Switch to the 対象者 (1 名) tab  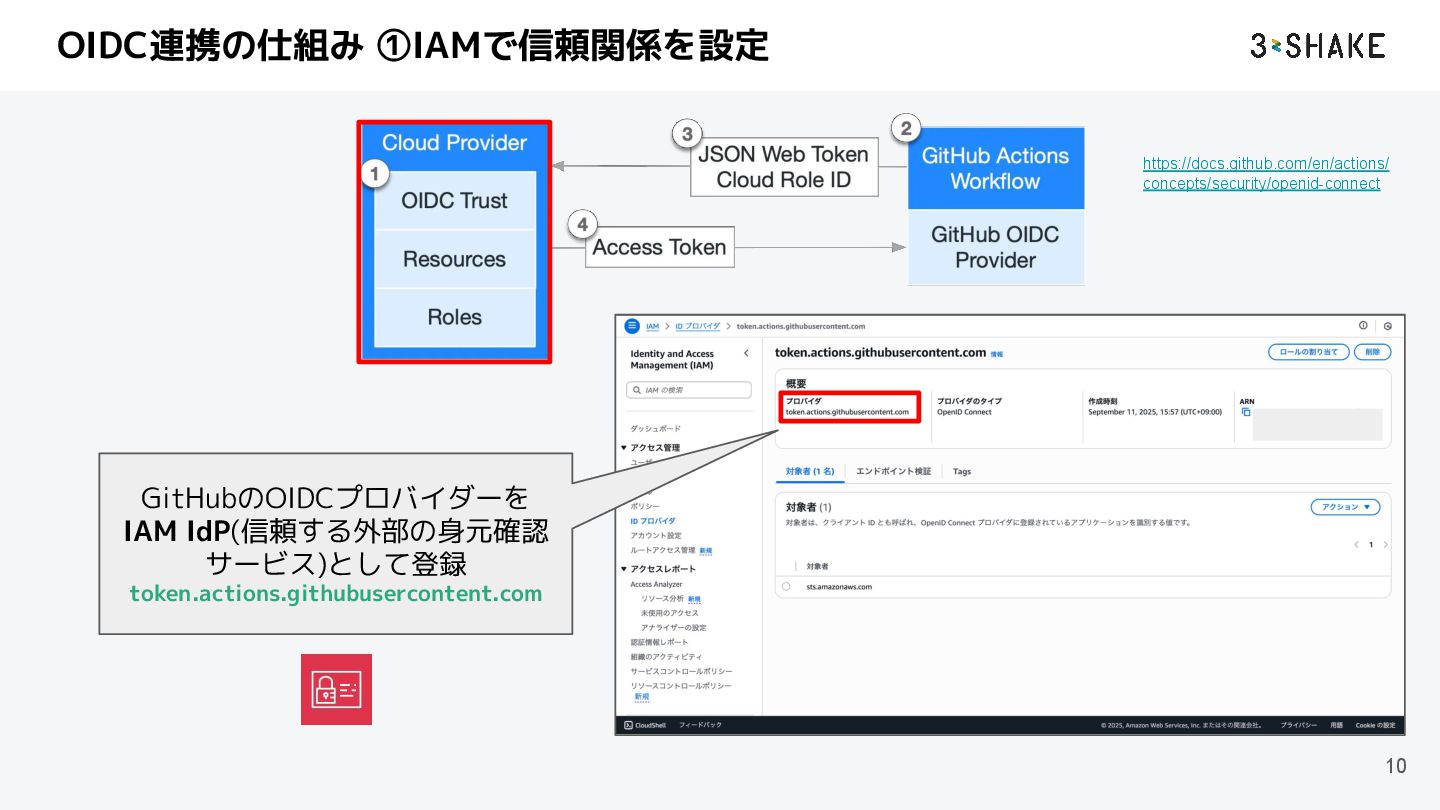tap(810, 471)
